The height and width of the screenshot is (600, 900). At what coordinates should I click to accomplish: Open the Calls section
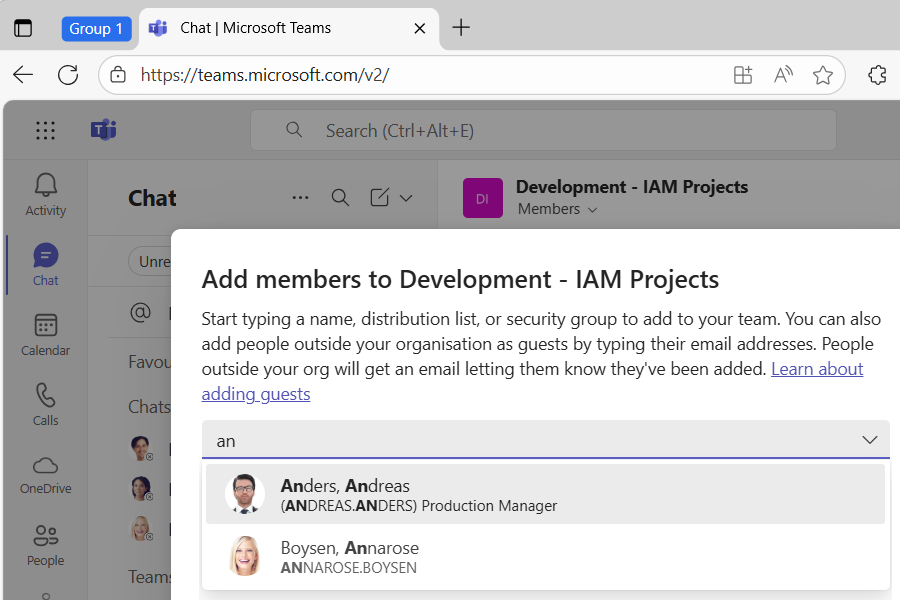(45, 403)
